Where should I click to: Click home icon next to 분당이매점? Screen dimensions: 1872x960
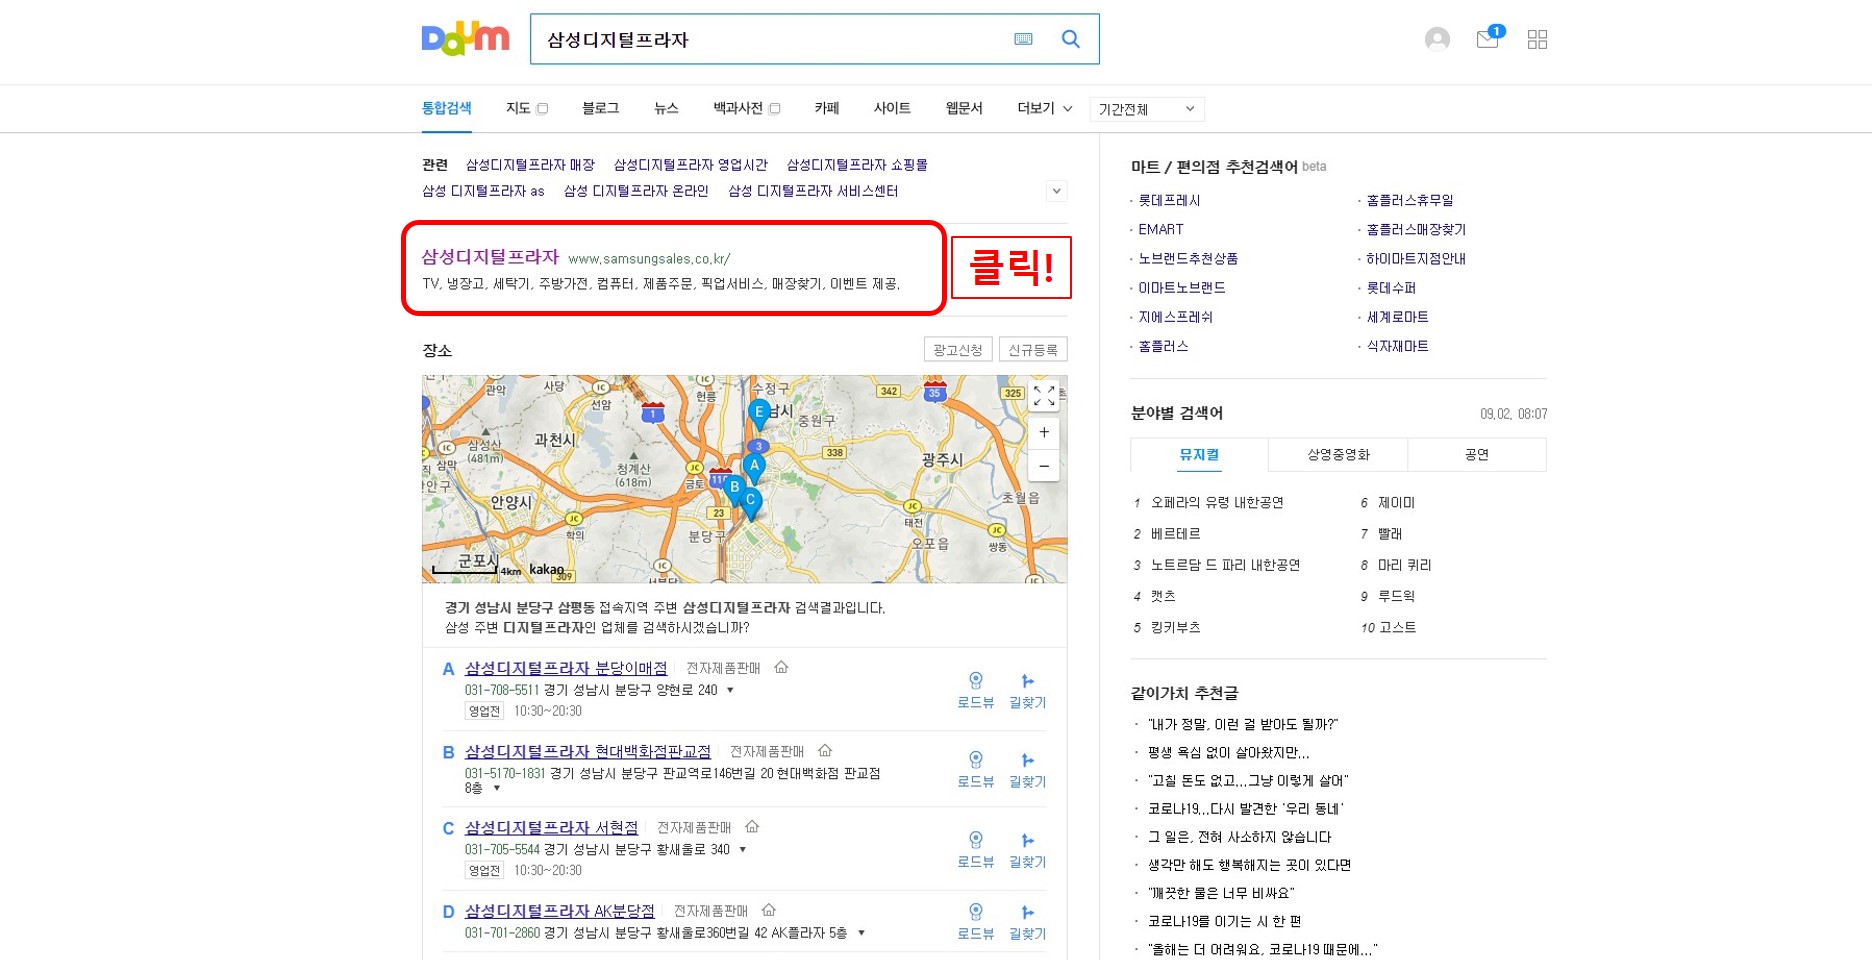(781, 667)
